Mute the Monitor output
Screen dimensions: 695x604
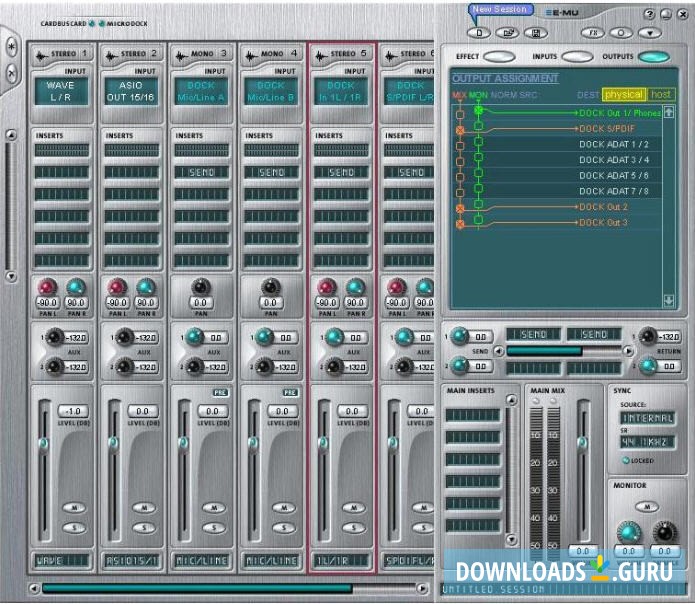pos(647,507)
